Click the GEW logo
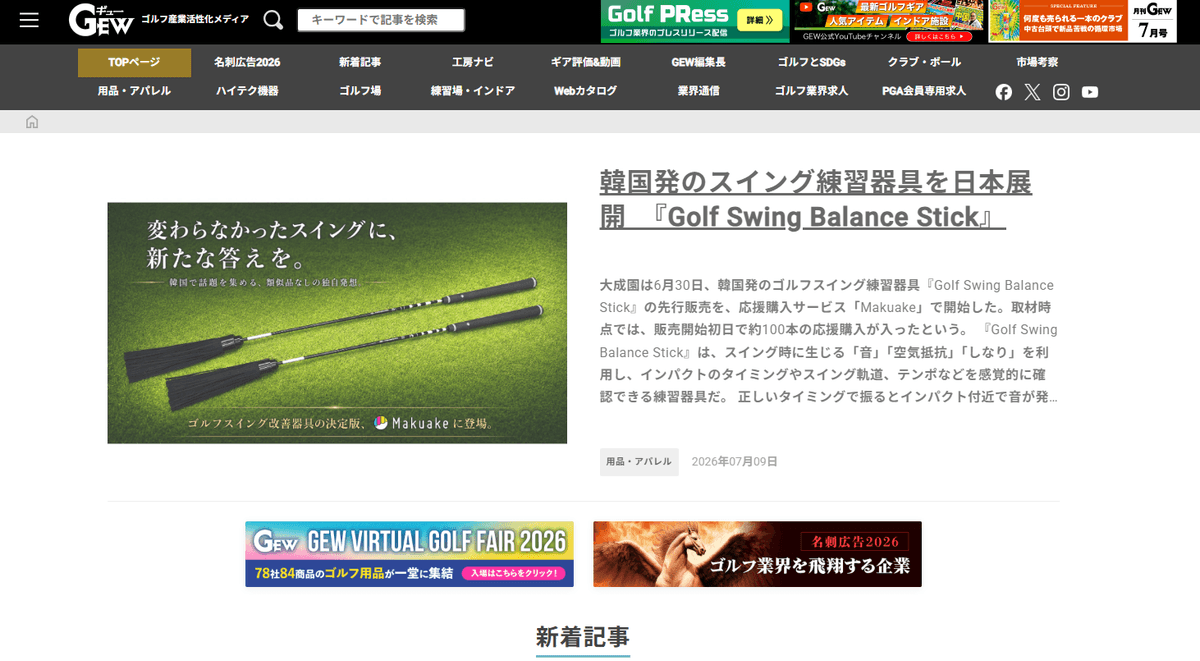Viewport: 1200px width, 661px height. [101, 20]
